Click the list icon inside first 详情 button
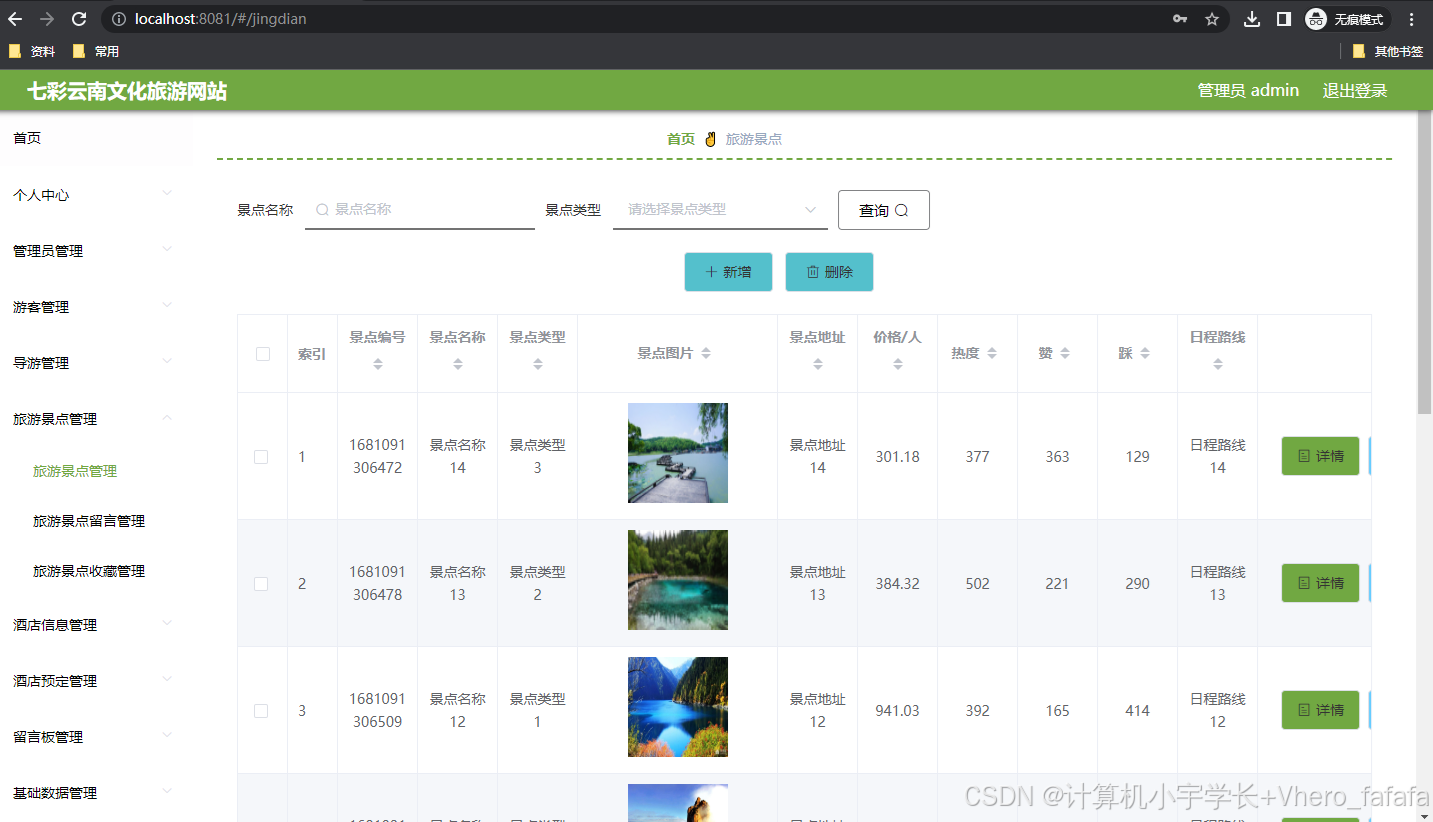The height and width of the screenshot is (822, 1433). point(1306,456)
